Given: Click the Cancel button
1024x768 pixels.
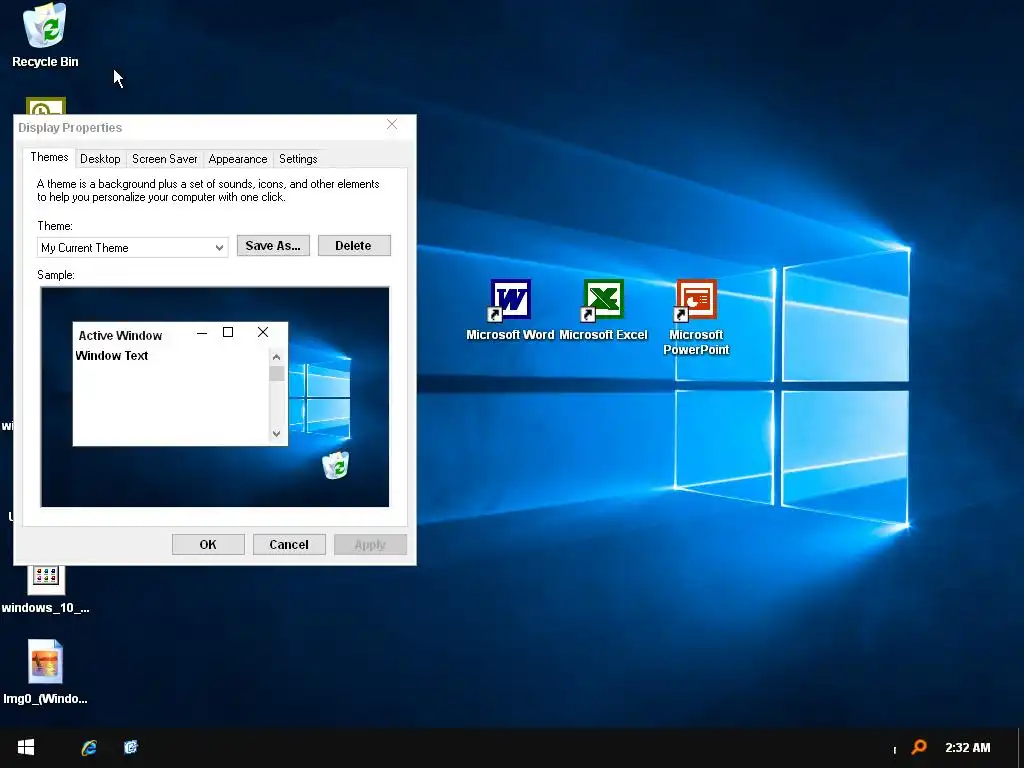Looking at the screenshot, I should 289,545.
